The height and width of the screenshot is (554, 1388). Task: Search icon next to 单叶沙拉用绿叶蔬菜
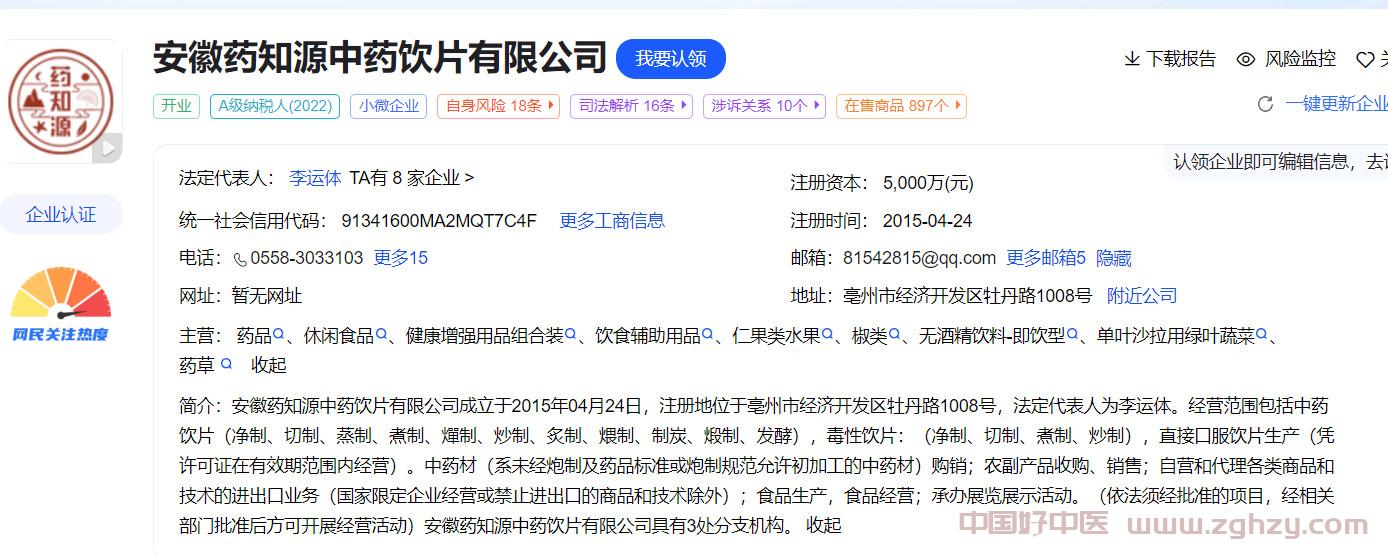click(x=1261, y=335)
